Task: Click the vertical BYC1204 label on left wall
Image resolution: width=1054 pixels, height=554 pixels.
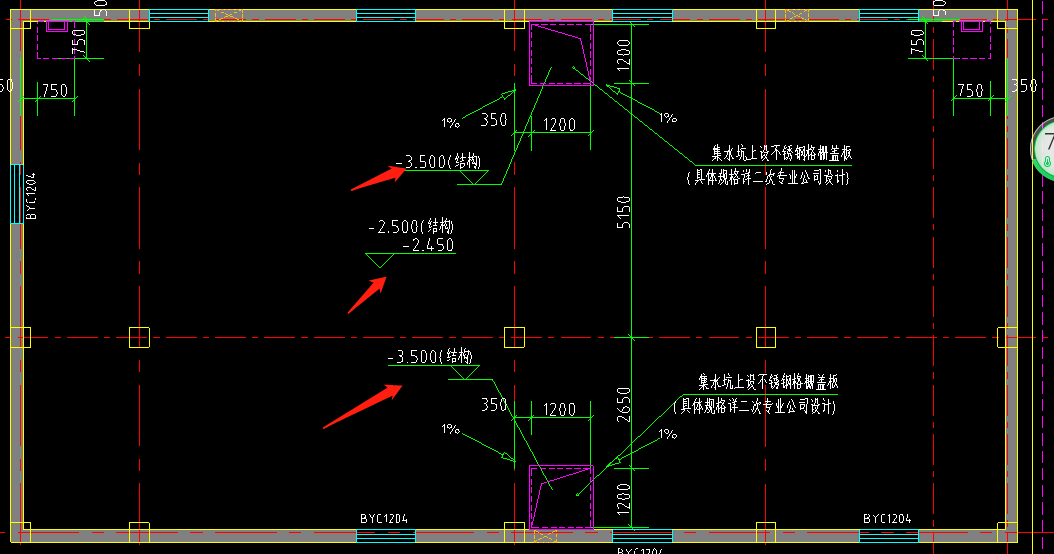Action: pyautogui.click(x=32, y=196)
